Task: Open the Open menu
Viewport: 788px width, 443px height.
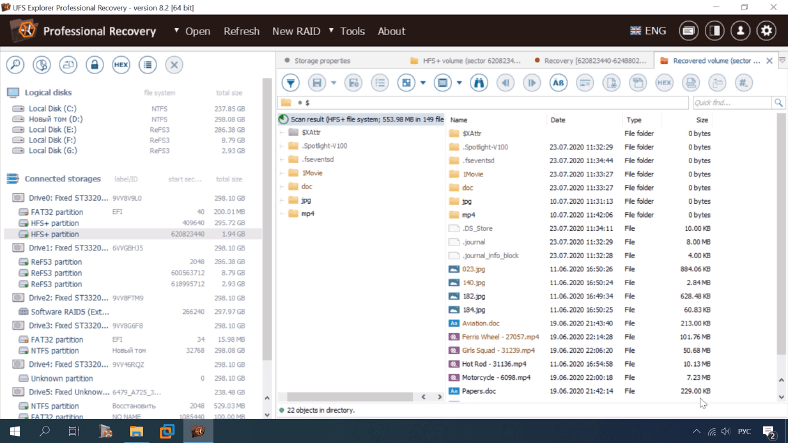Action: point(198,31)
